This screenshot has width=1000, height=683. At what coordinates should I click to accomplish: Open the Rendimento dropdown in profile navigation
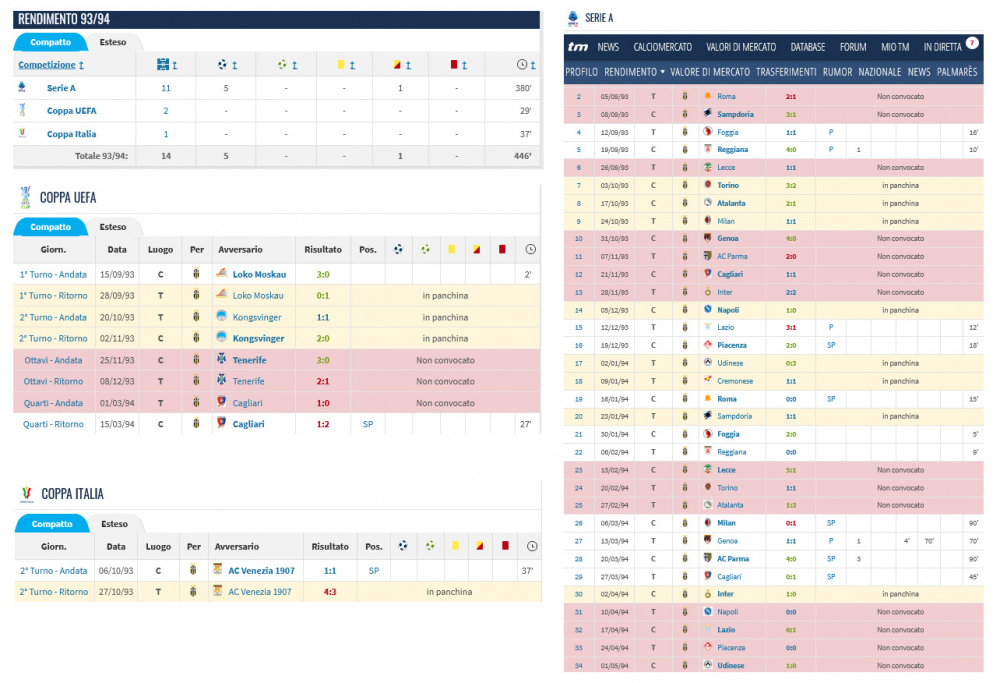635,72
